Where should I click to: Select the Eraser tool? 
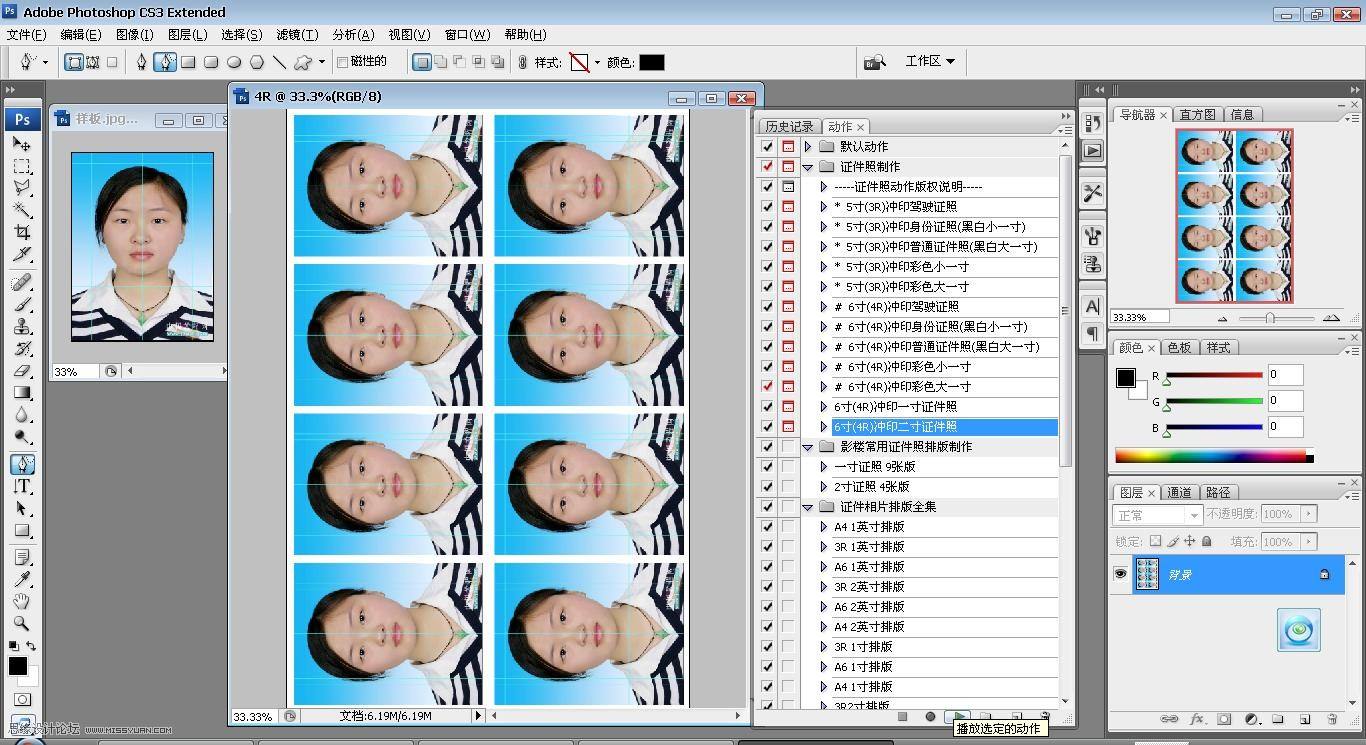(x=22, y=371)
